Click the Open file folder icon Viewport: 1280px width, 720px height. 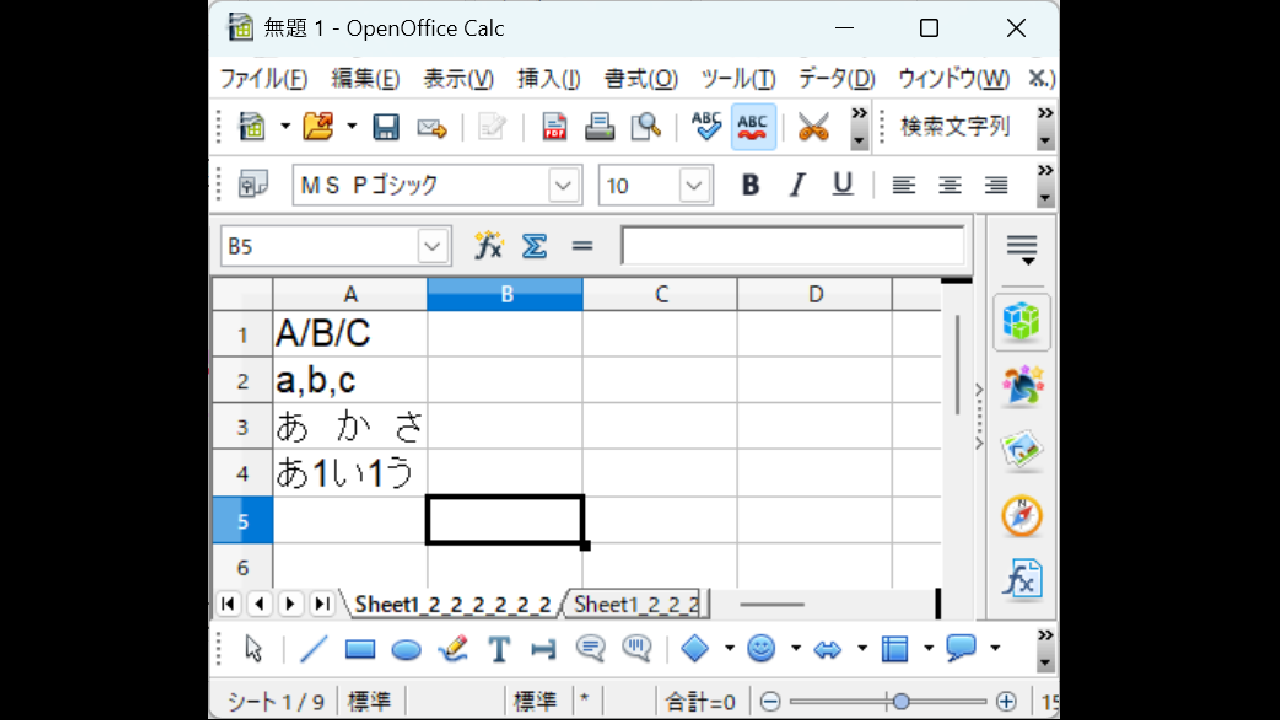click(318, 127)
